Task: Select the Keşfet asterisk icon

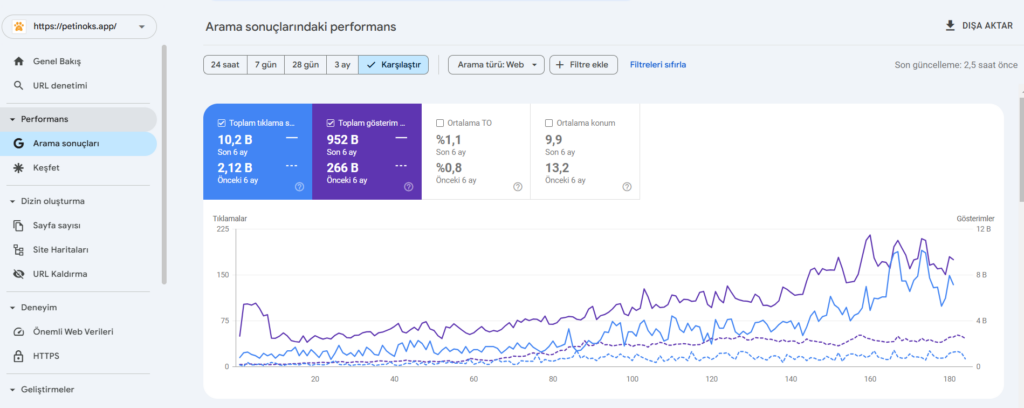Action: (x=19, y=168)
